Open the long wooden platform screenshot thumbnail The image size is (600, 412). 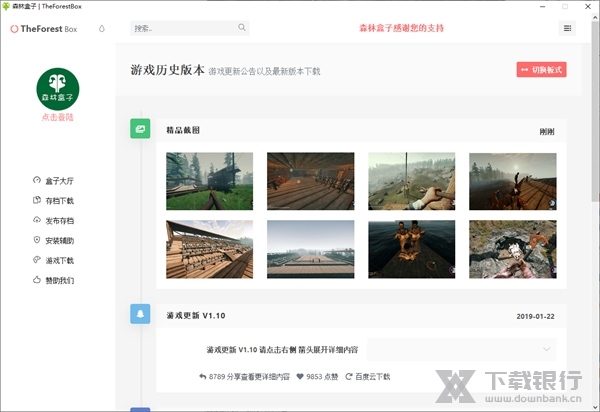pos(310,249)
